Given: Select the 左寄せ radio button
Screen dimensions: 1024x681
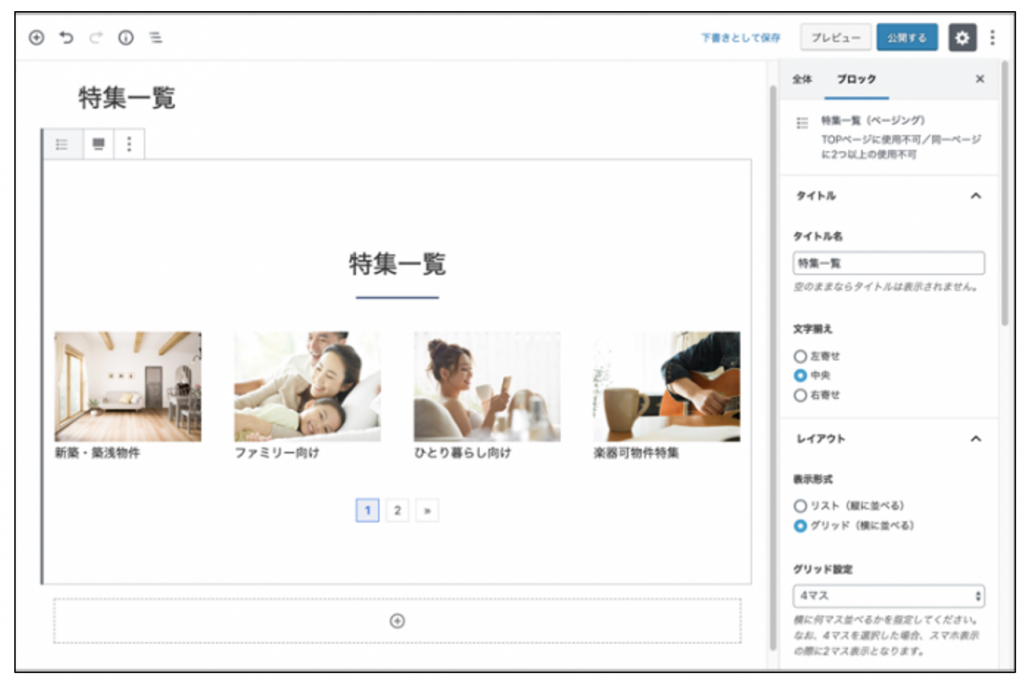Looking at the screenshot, I should (x=800, y=356).
